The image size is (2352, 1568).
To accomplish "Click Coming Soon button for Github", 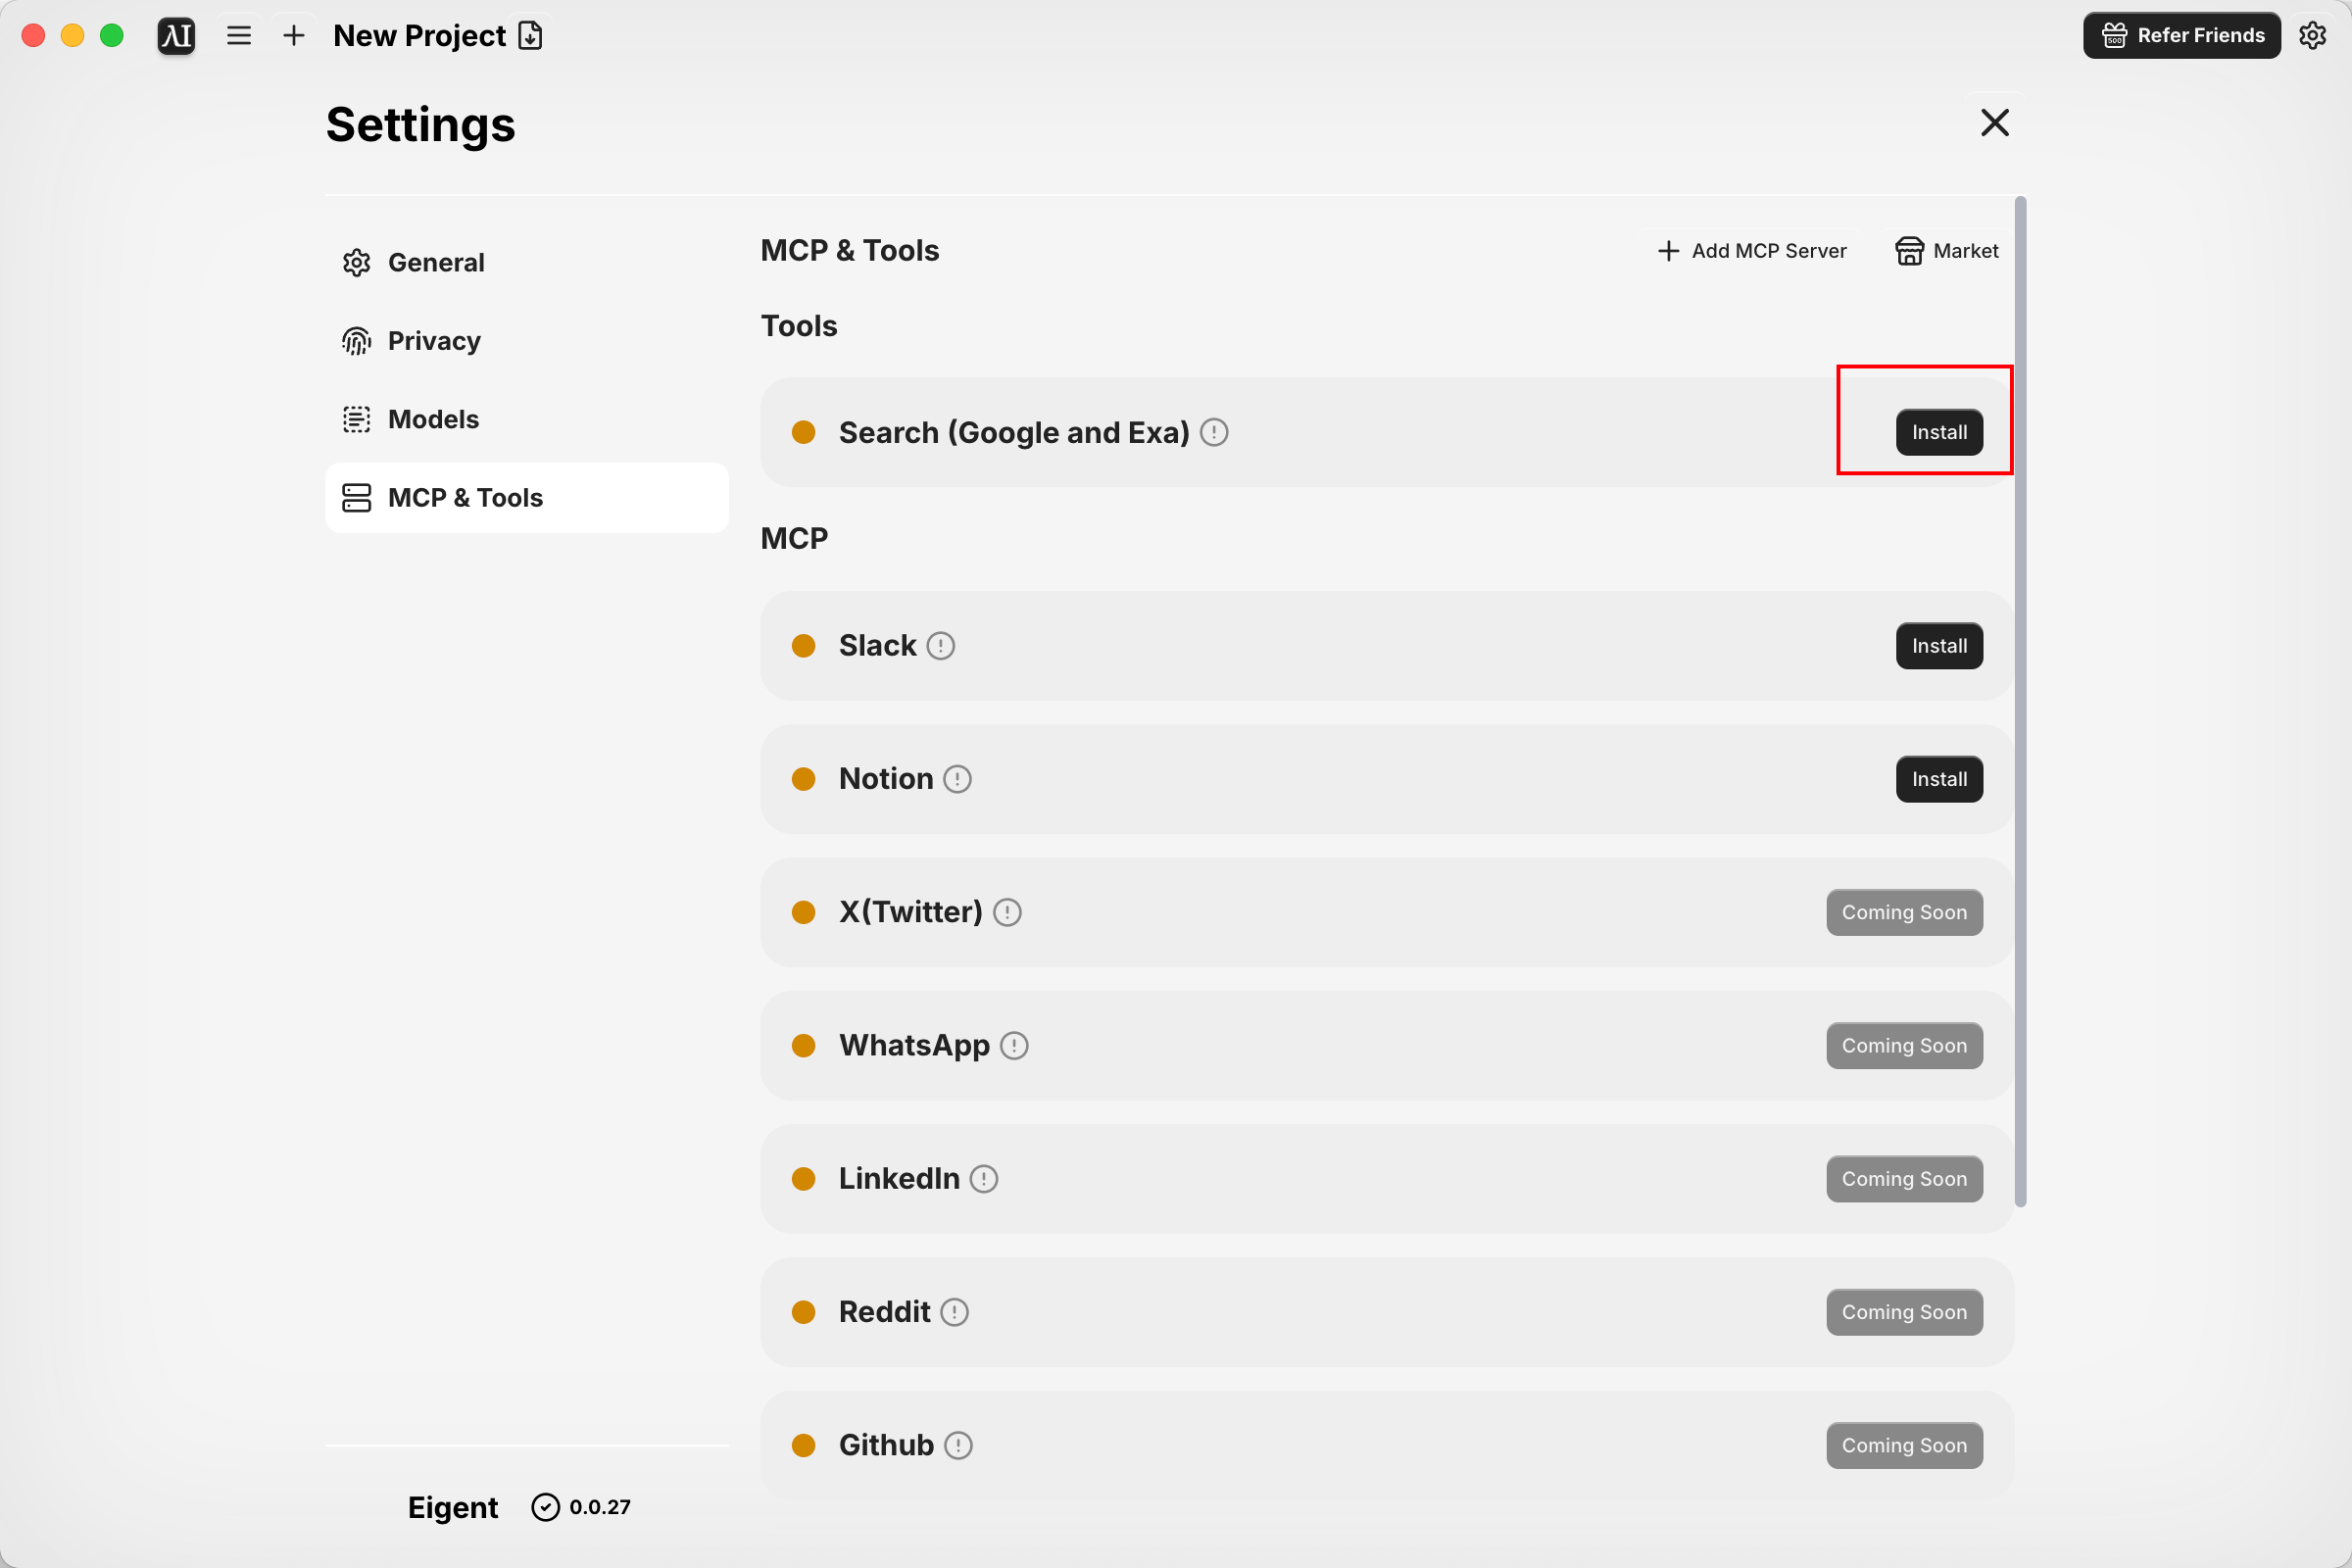I will click(x=1904, y=1445).
